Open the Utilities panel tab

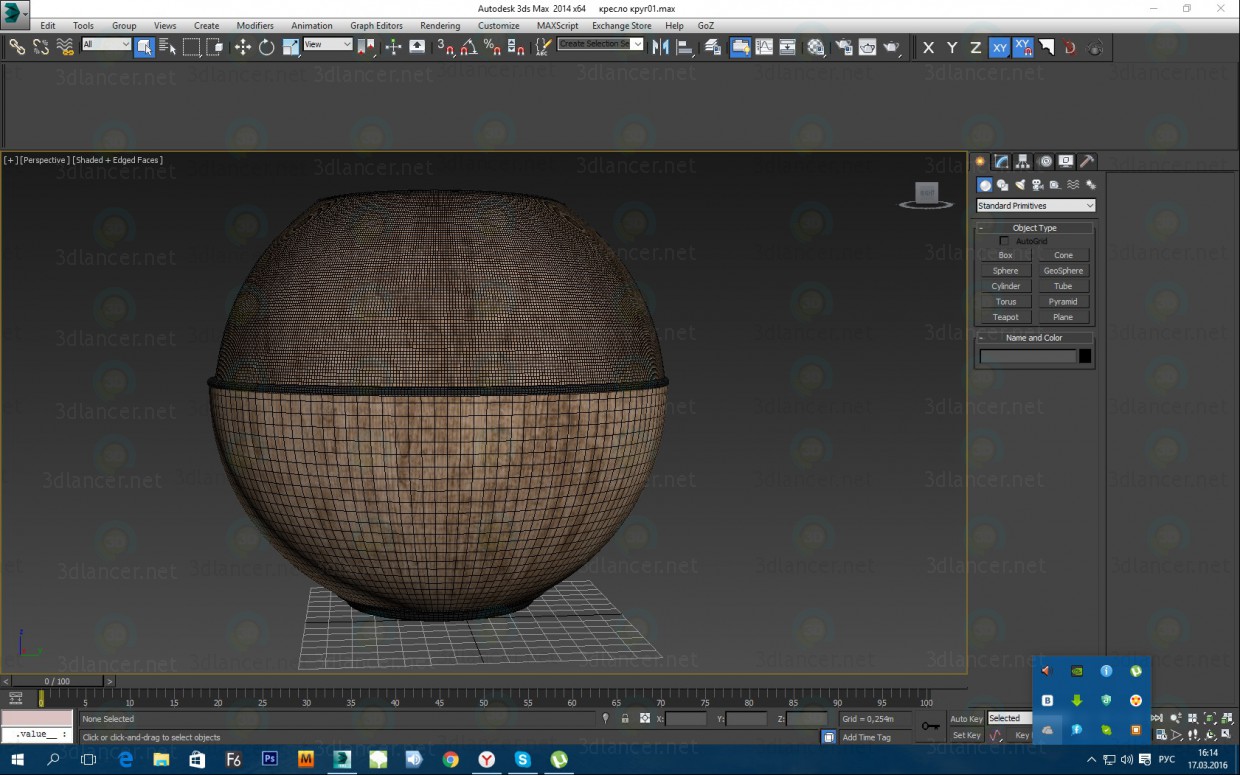point(1087,161)
